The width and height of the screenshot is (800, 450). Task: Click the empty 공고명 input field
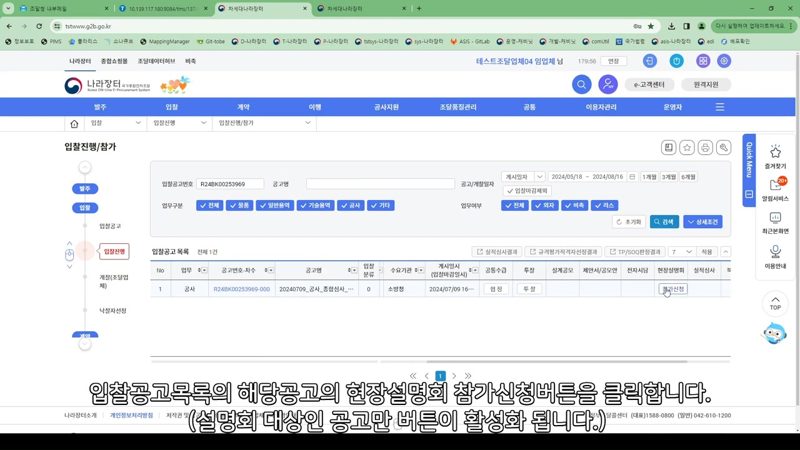[x=380, y=184]
